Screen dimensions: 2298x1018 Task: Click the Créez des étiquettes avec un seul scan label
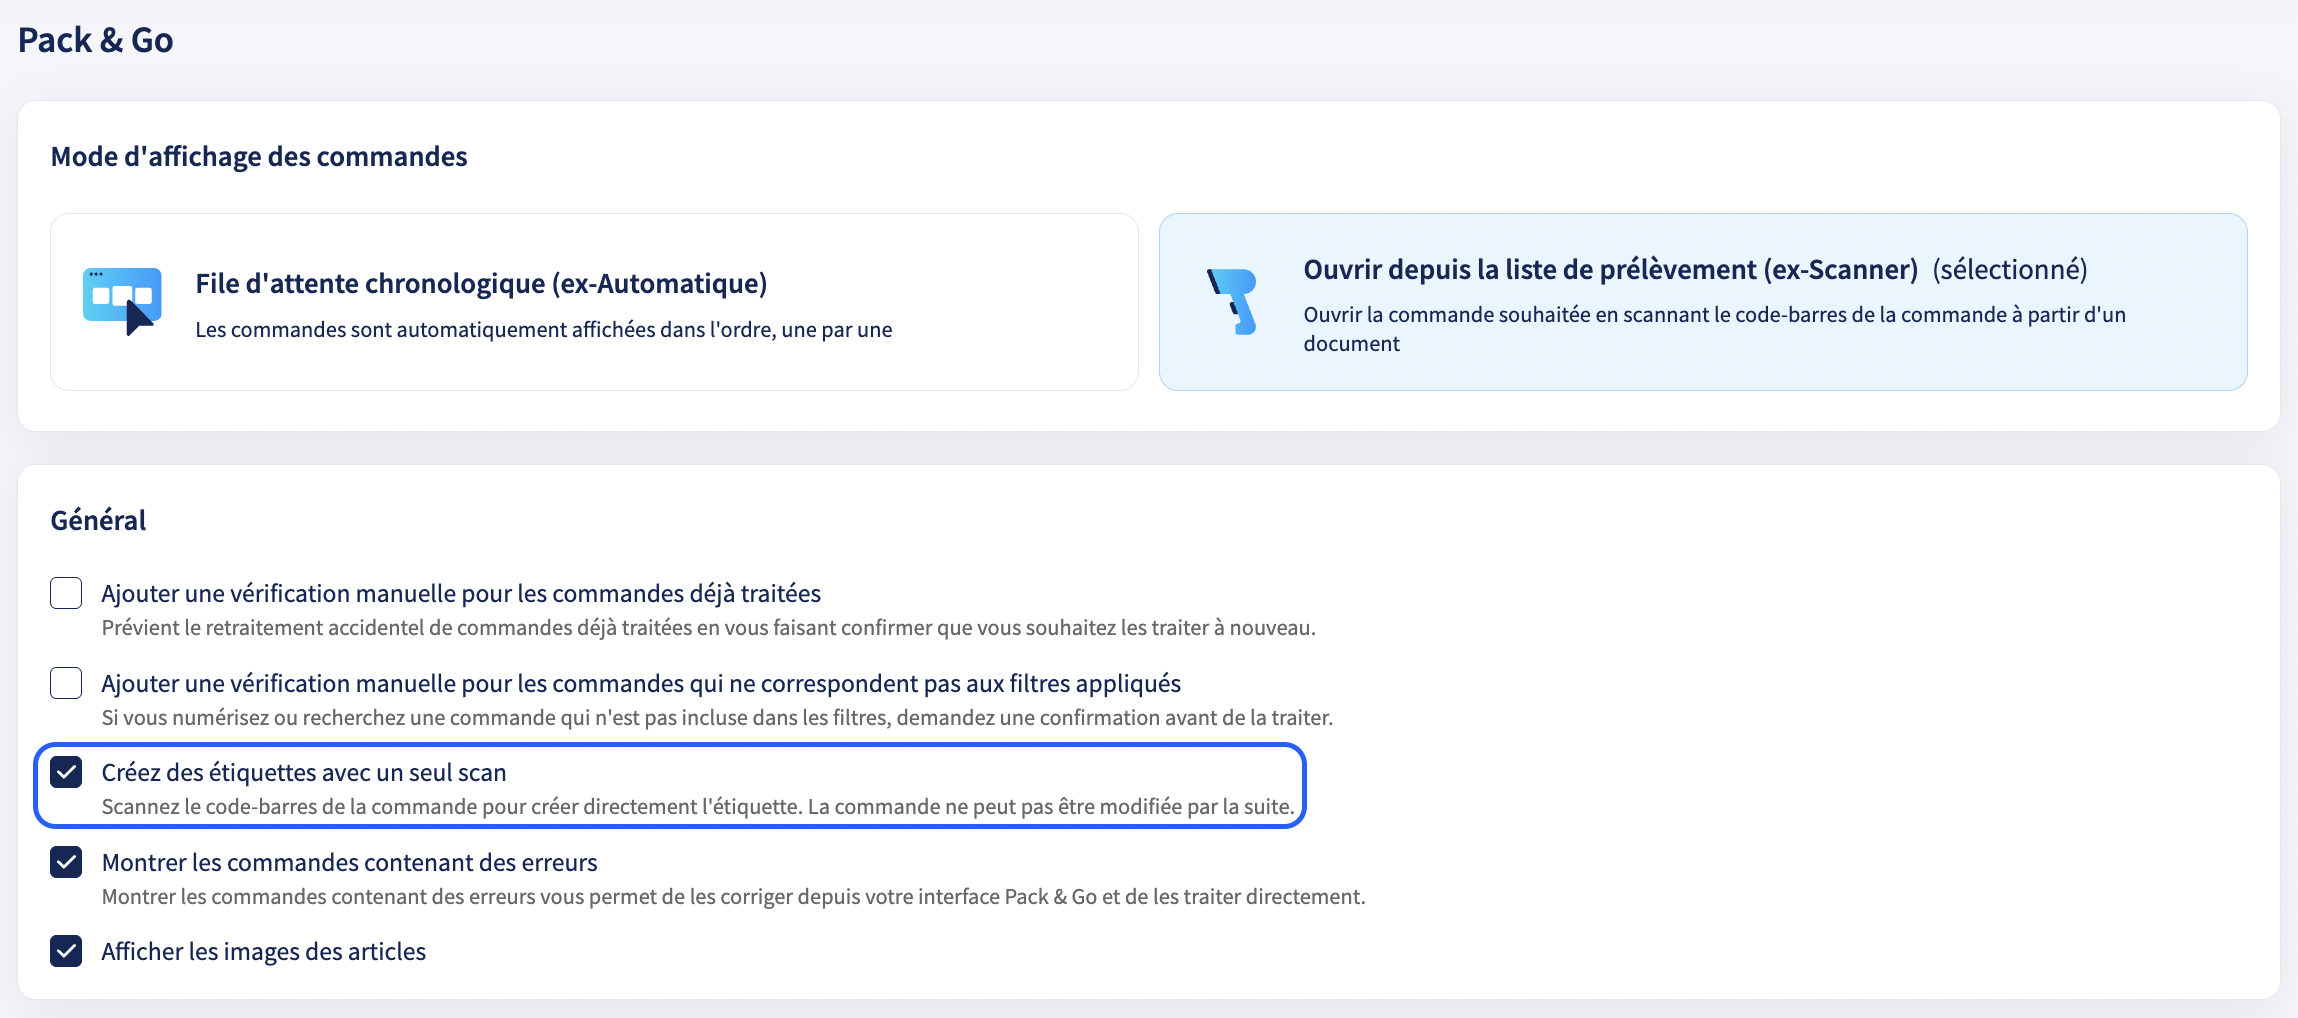pos(304,773)
